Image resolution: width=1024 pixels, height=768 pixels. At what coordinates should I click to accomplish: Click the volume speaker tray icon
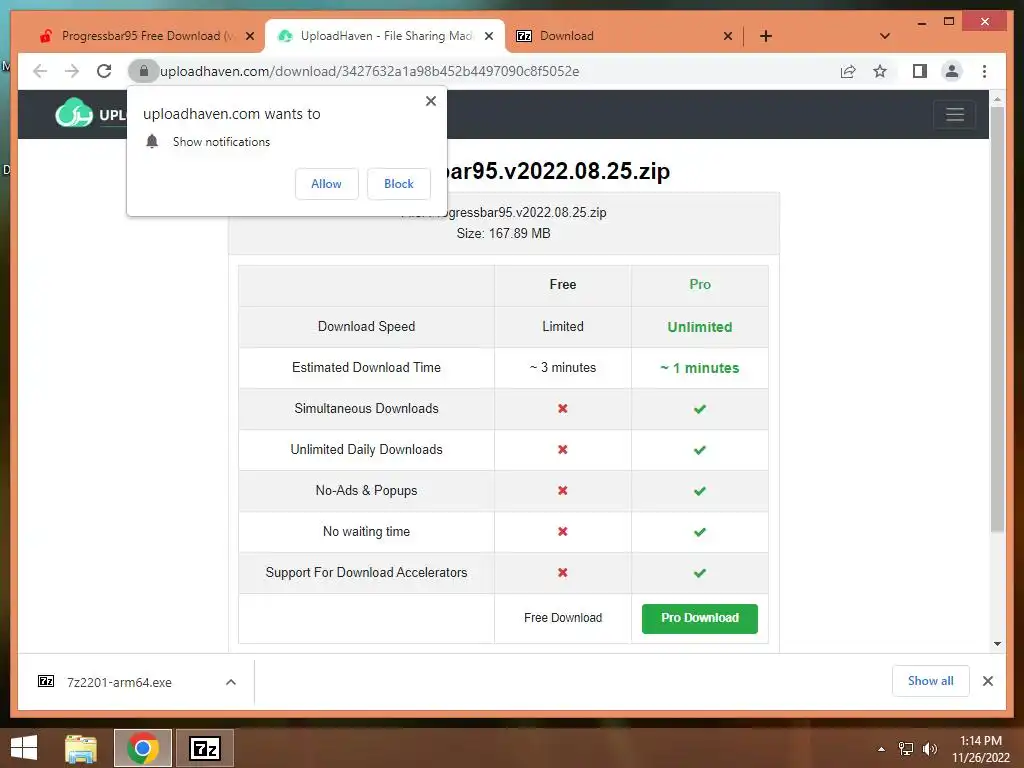930,749
